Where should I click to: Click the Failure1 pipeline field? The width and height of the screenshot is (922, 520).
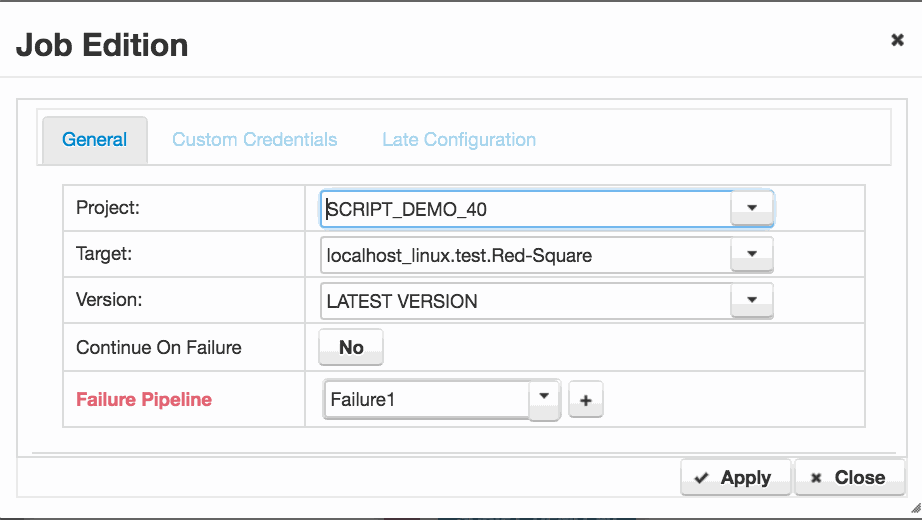point(427,399)
